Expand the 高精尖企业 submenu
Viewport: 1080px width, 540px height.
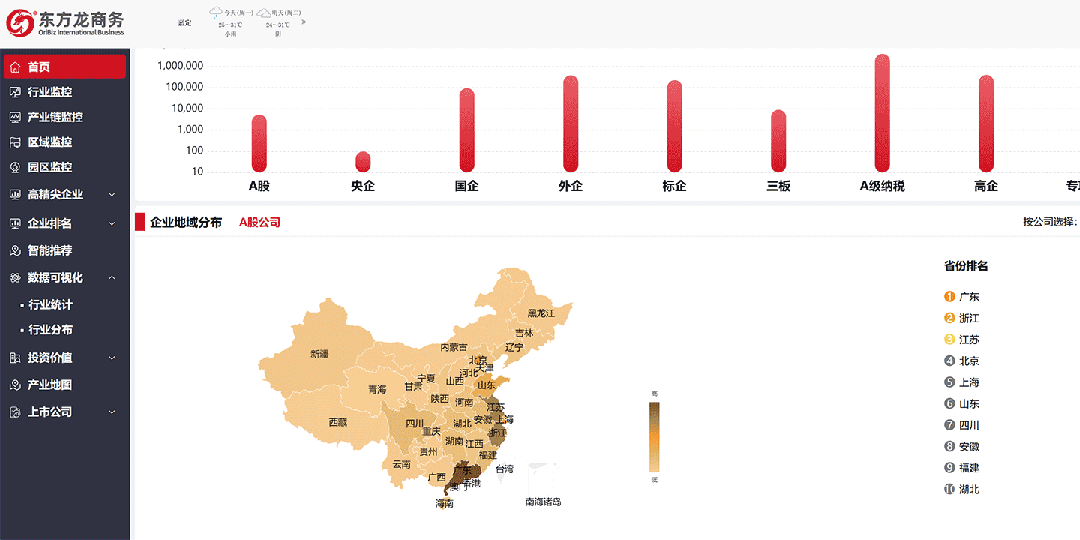[x=112, y=195]
